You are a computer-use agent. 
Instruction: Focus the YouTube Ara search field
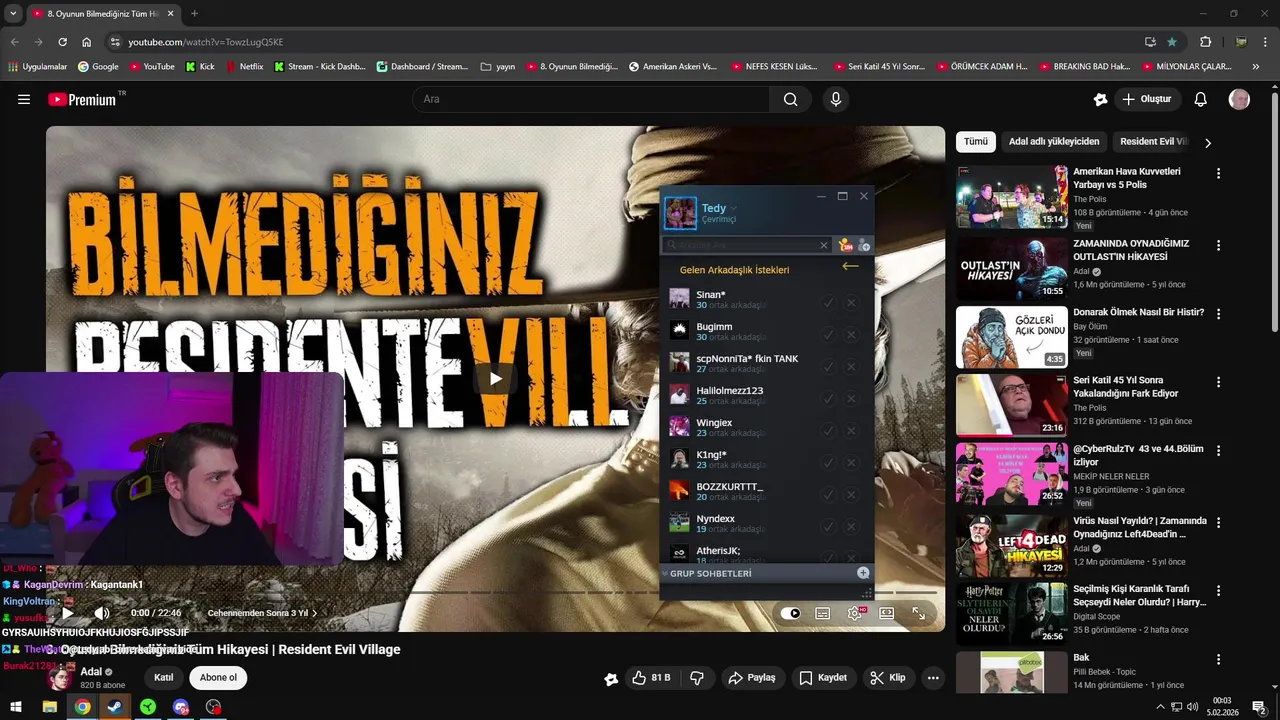[x=590, y=99]
